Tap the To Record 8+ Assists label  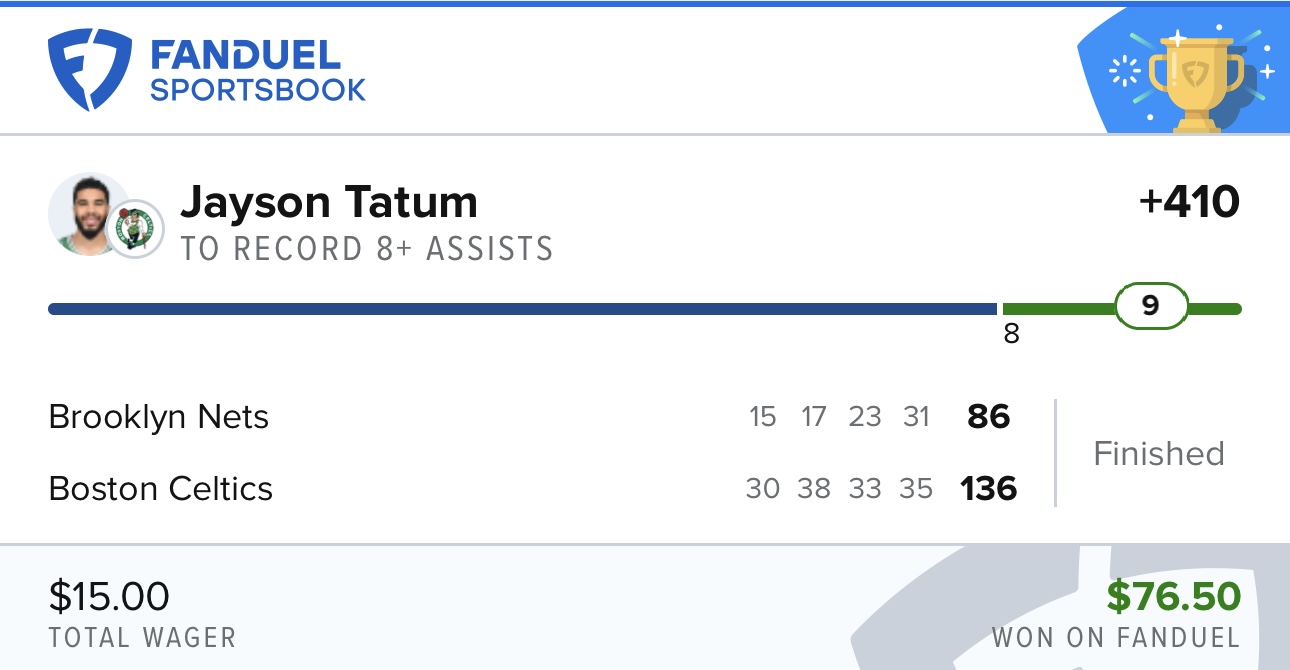[x=367, y=249]
